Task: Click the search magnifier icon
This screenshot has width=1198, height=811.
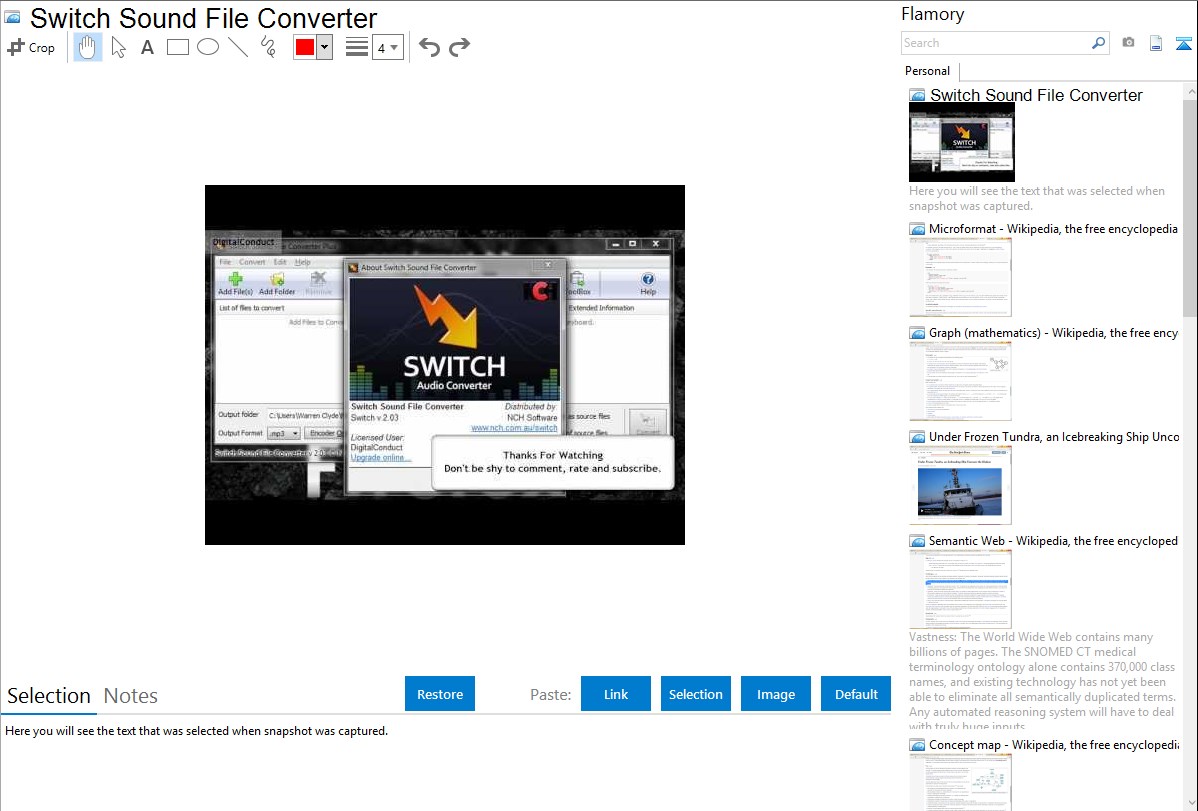Action: (x=1098, y=43)
